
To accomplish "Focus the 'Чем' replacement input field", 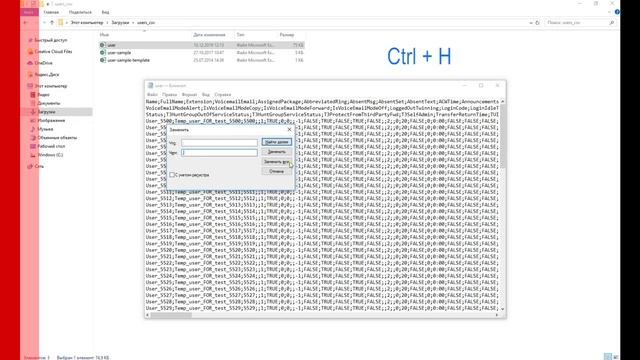I will click(x=219, y=153).
